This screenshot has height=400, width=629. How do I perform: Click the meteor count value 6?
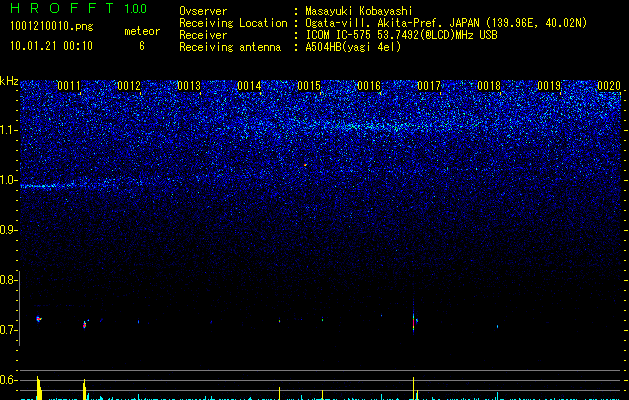tap(142, 46)
